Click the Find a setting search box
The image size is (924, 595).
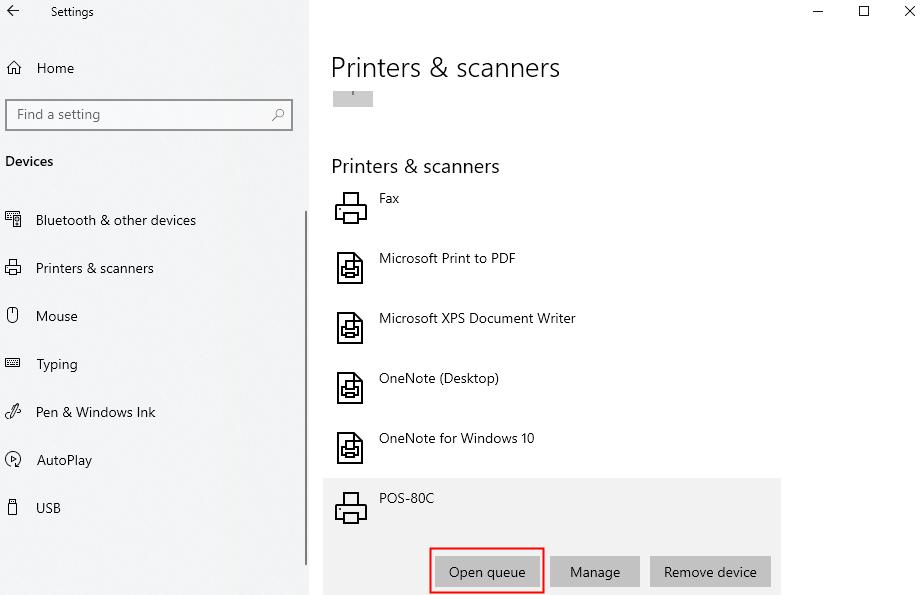pos(140,115)
